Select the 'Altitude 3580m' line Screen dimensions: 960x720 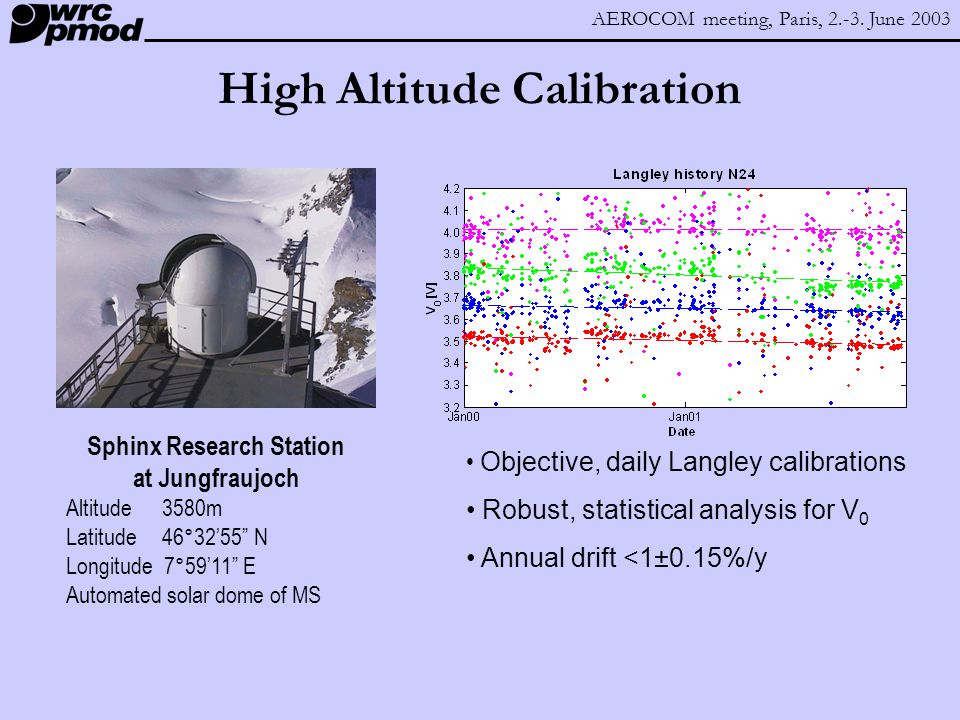tap(144, 508)
